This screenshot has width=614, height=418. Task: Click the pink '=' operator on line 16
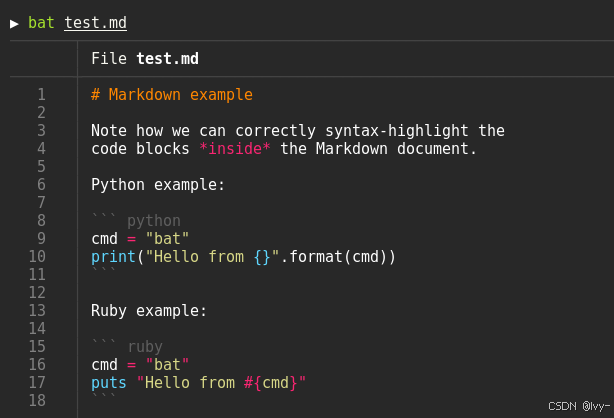click(132, 366)
